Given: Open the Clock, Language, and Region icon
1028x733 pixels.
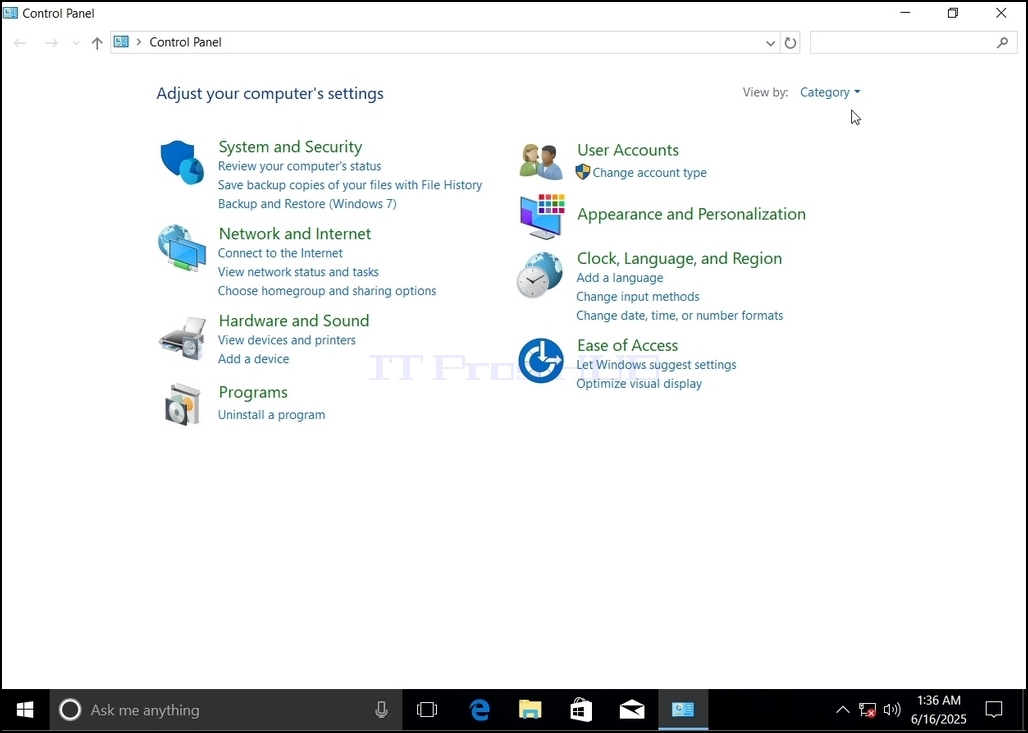Looking at the screenshot, I should 540,275.
